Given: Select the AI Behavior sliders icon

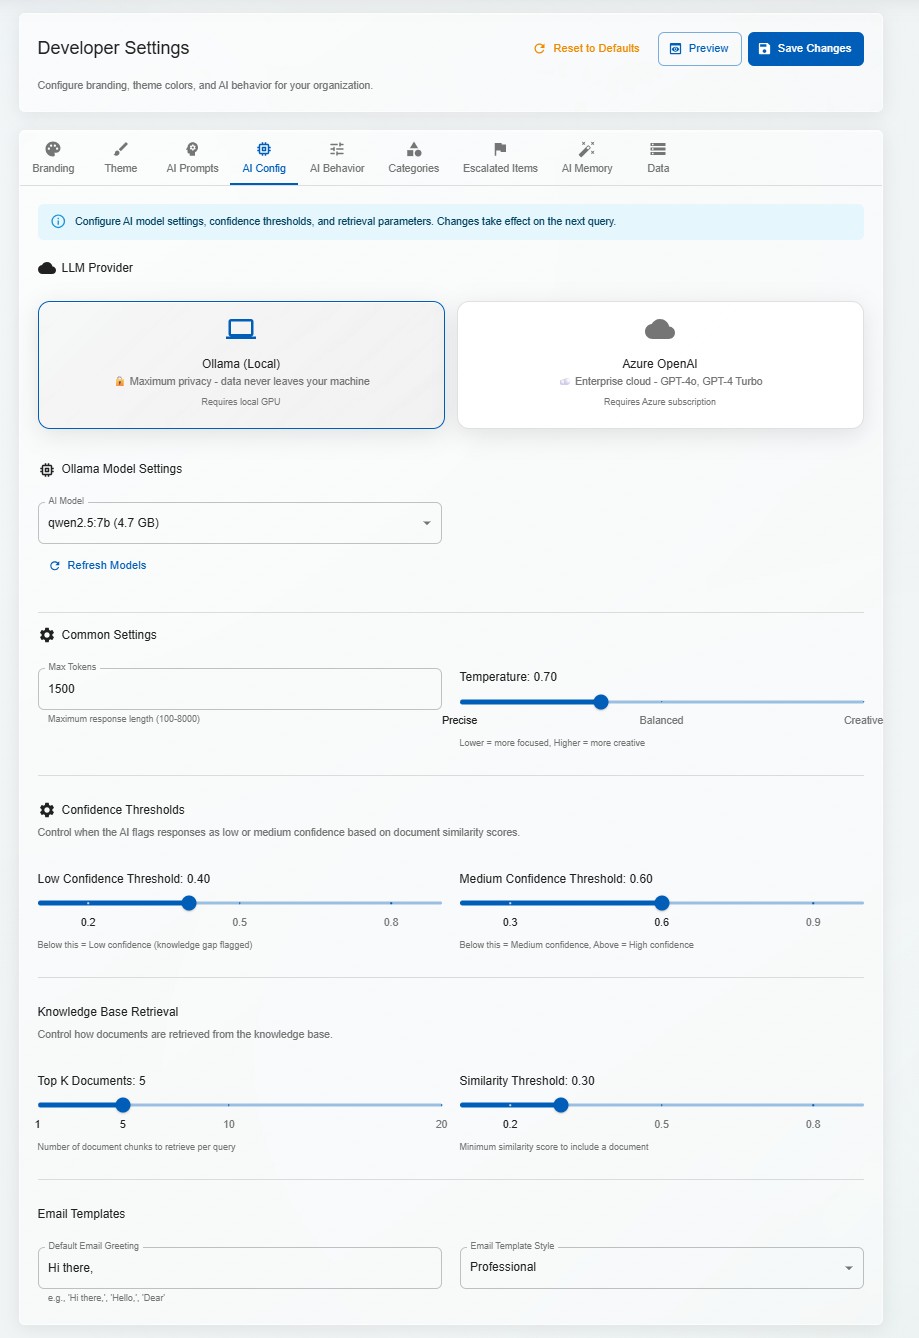Looking at the screenshot, I should [x=336, y=148].
